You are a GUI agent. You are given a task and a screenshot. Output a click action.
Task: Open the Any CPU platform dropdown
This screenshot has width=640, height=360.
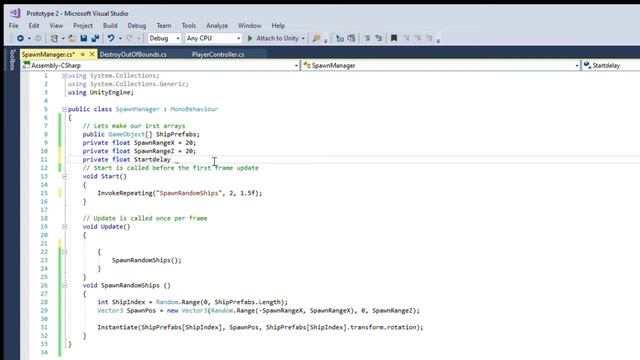pyautogui.click(x=213, y=38)
